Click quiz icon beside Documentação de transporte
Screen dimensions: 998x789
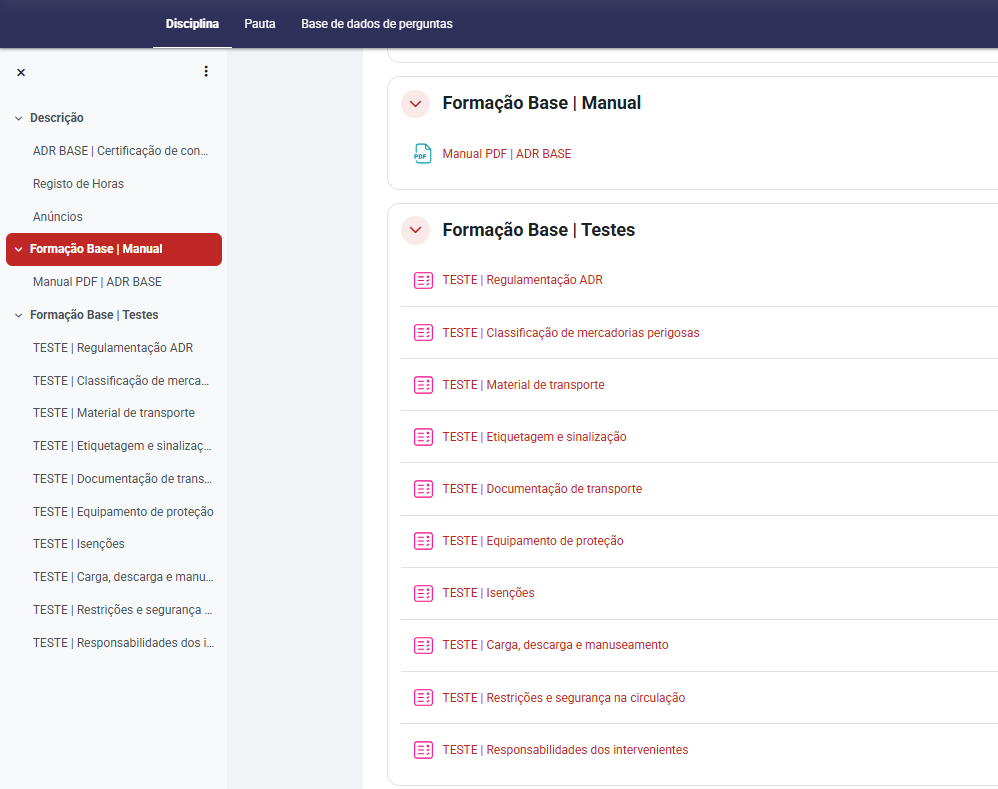click(x=423, y=489)
